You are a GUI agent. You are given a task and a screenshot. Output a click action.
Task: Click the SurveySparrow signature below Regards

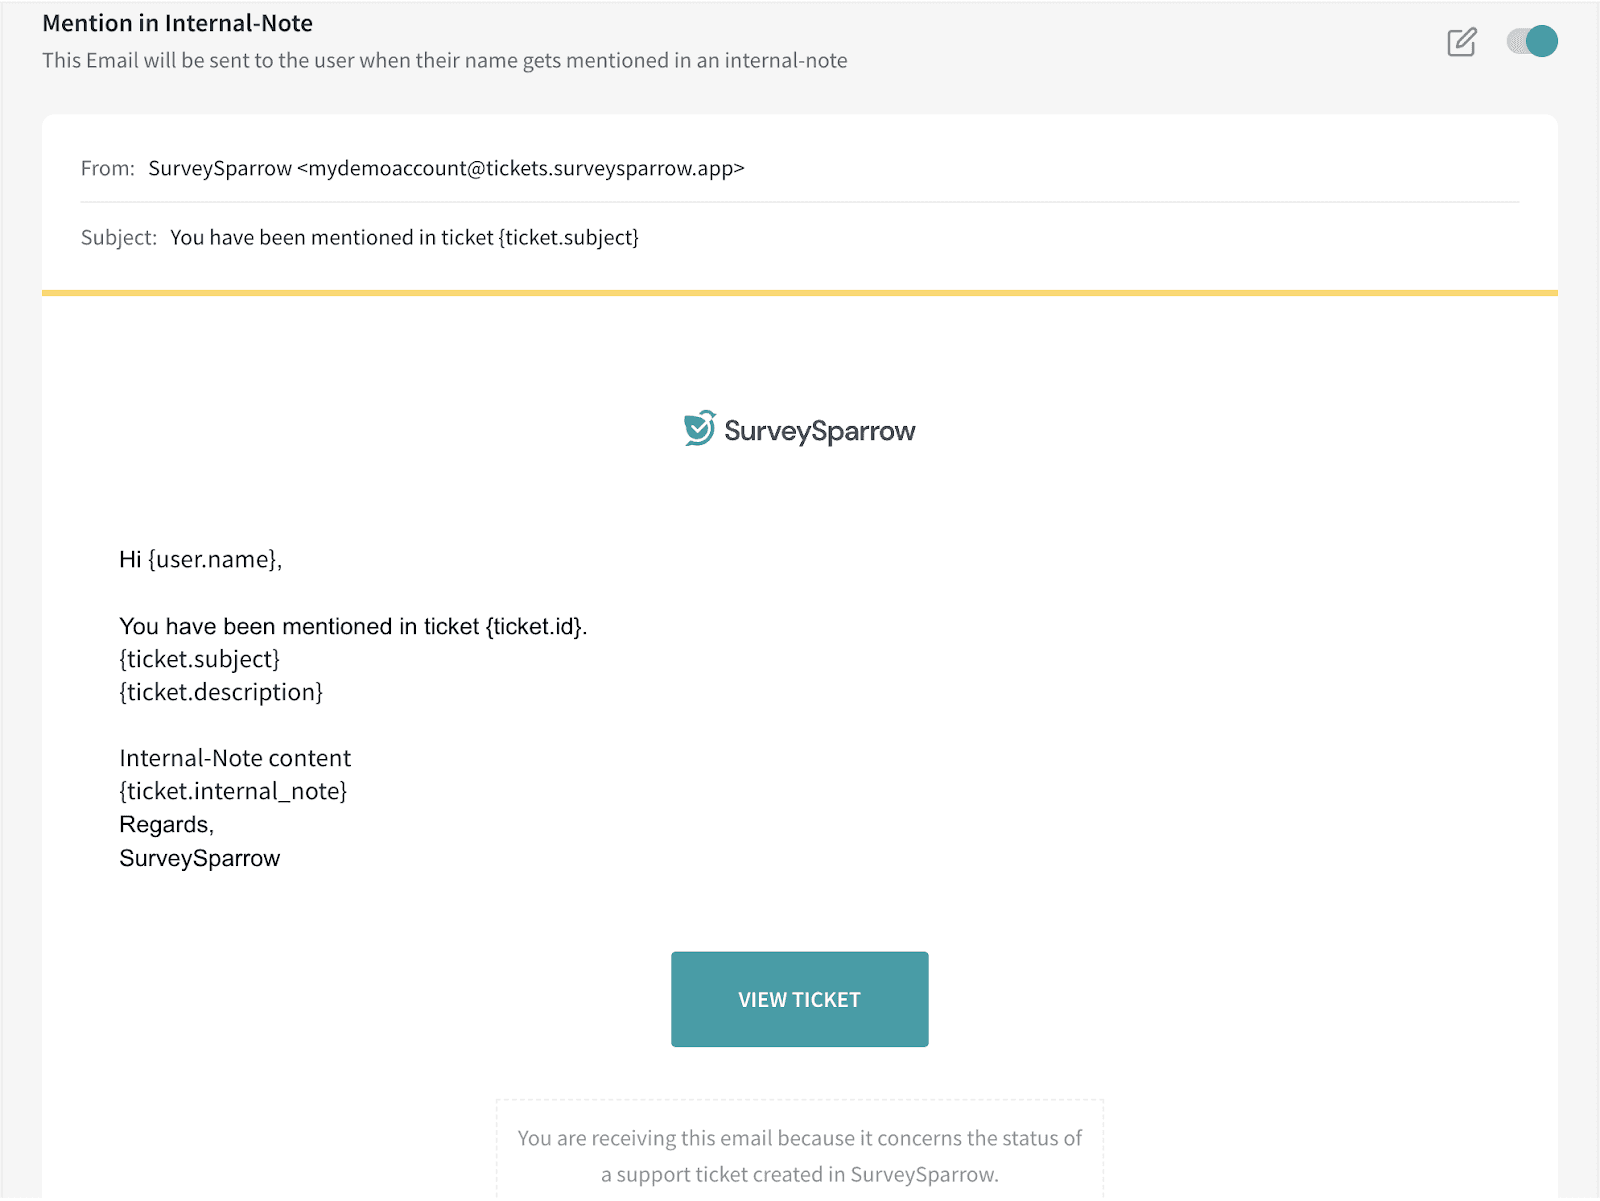coord(199,858)
